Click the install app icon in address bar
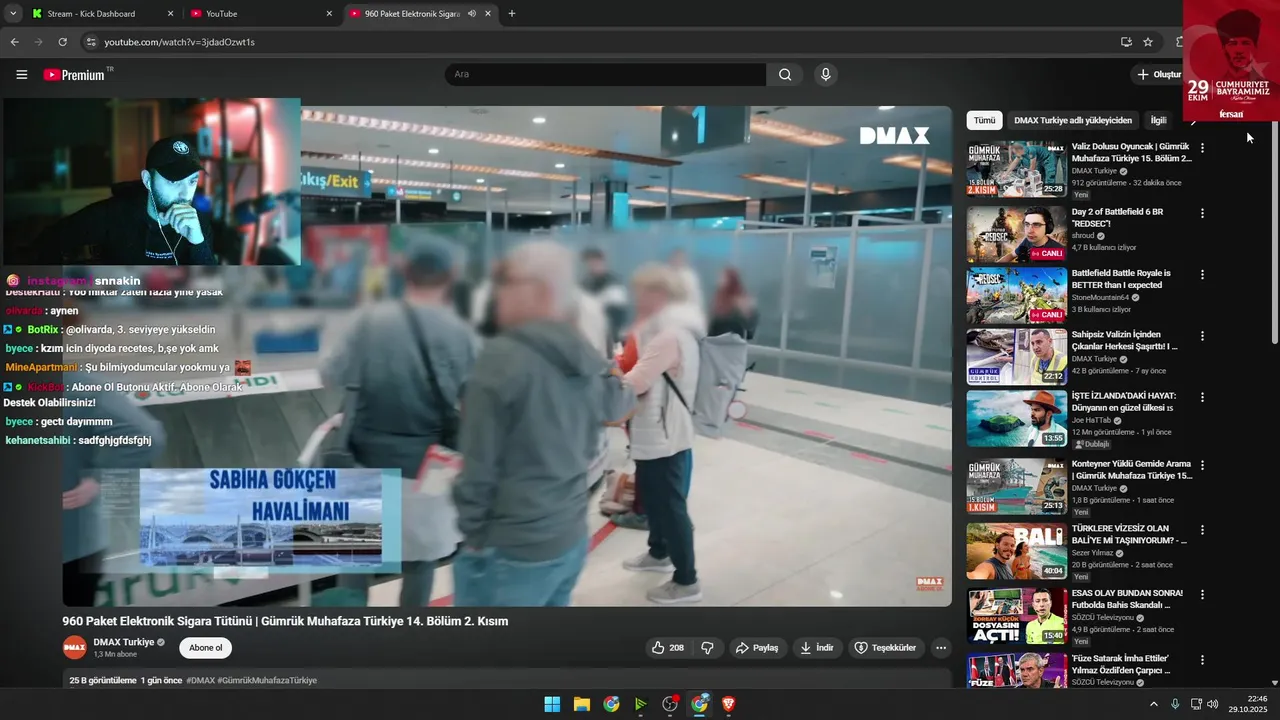Image resolution: width=1280 pixels, height=720 pixels. 1126,42
